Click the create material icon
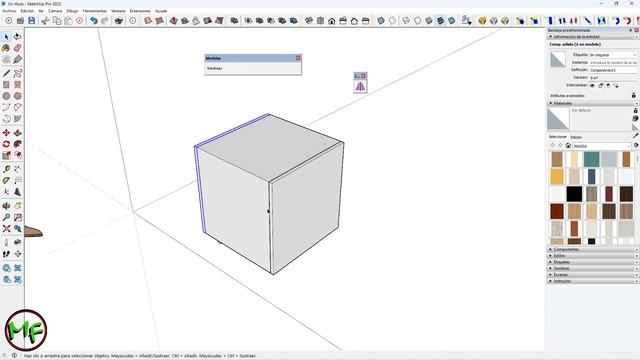The height and width of the screenshot is (360, 640). point(635,118)
